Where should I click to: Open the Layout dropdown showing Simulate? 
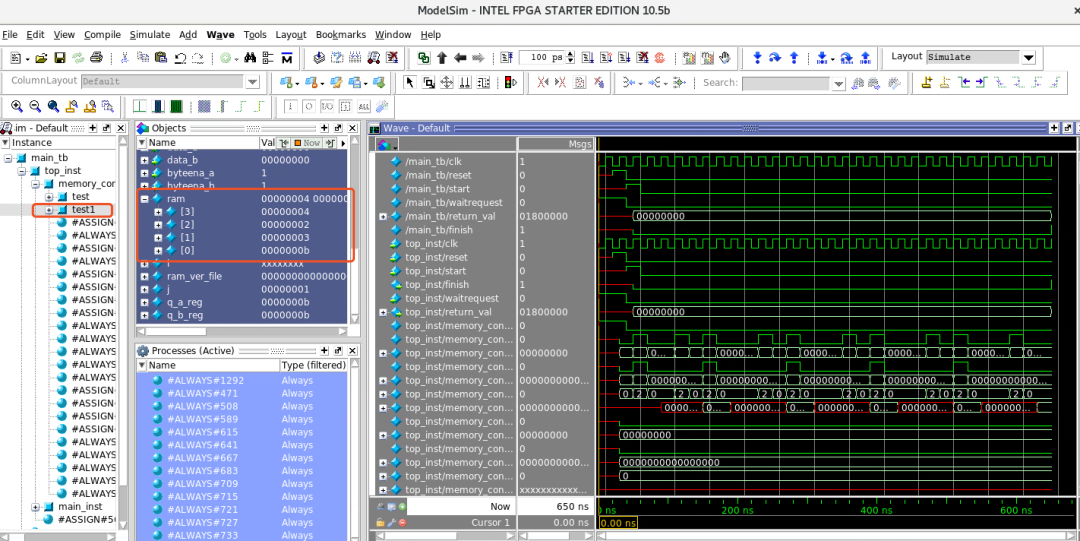click(1028, 58)
